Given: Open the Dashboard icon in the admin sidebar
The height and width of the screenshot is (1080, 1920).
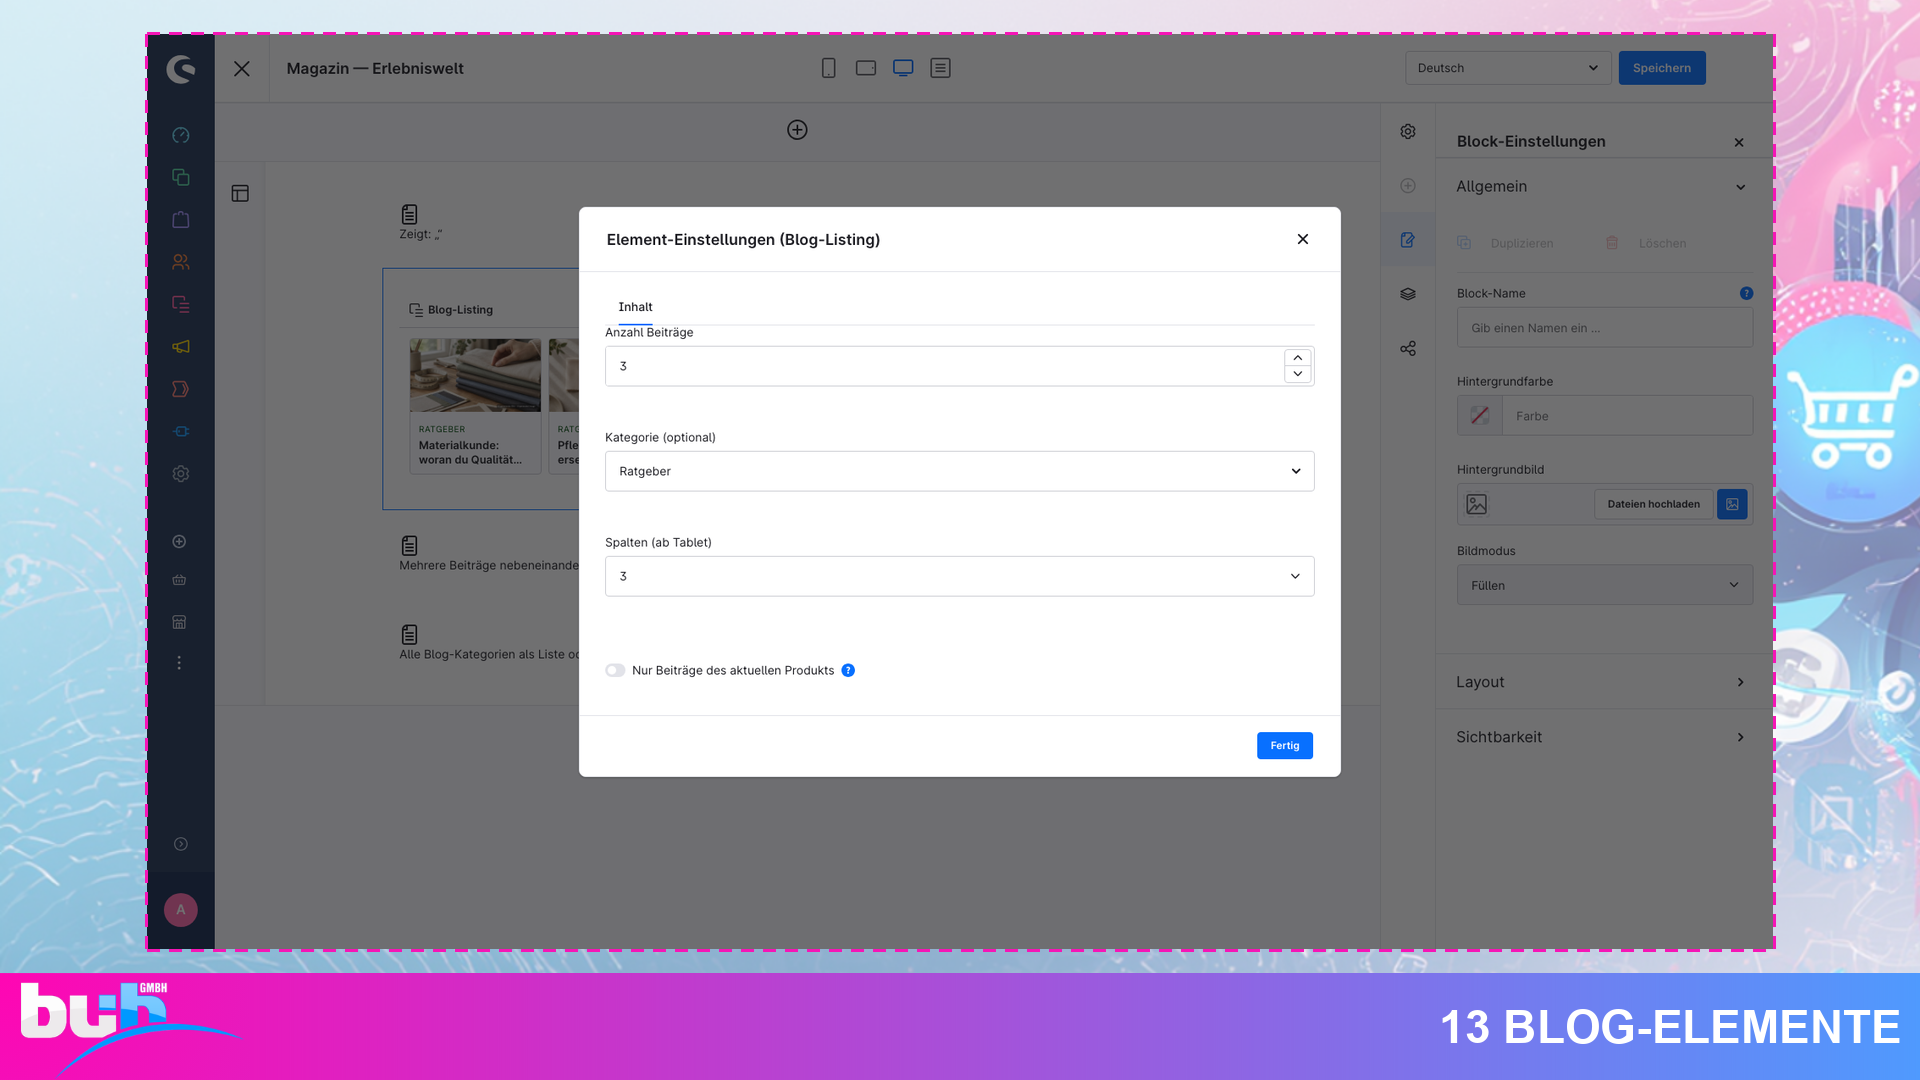Looking at the screenshot, I should 180,135.
